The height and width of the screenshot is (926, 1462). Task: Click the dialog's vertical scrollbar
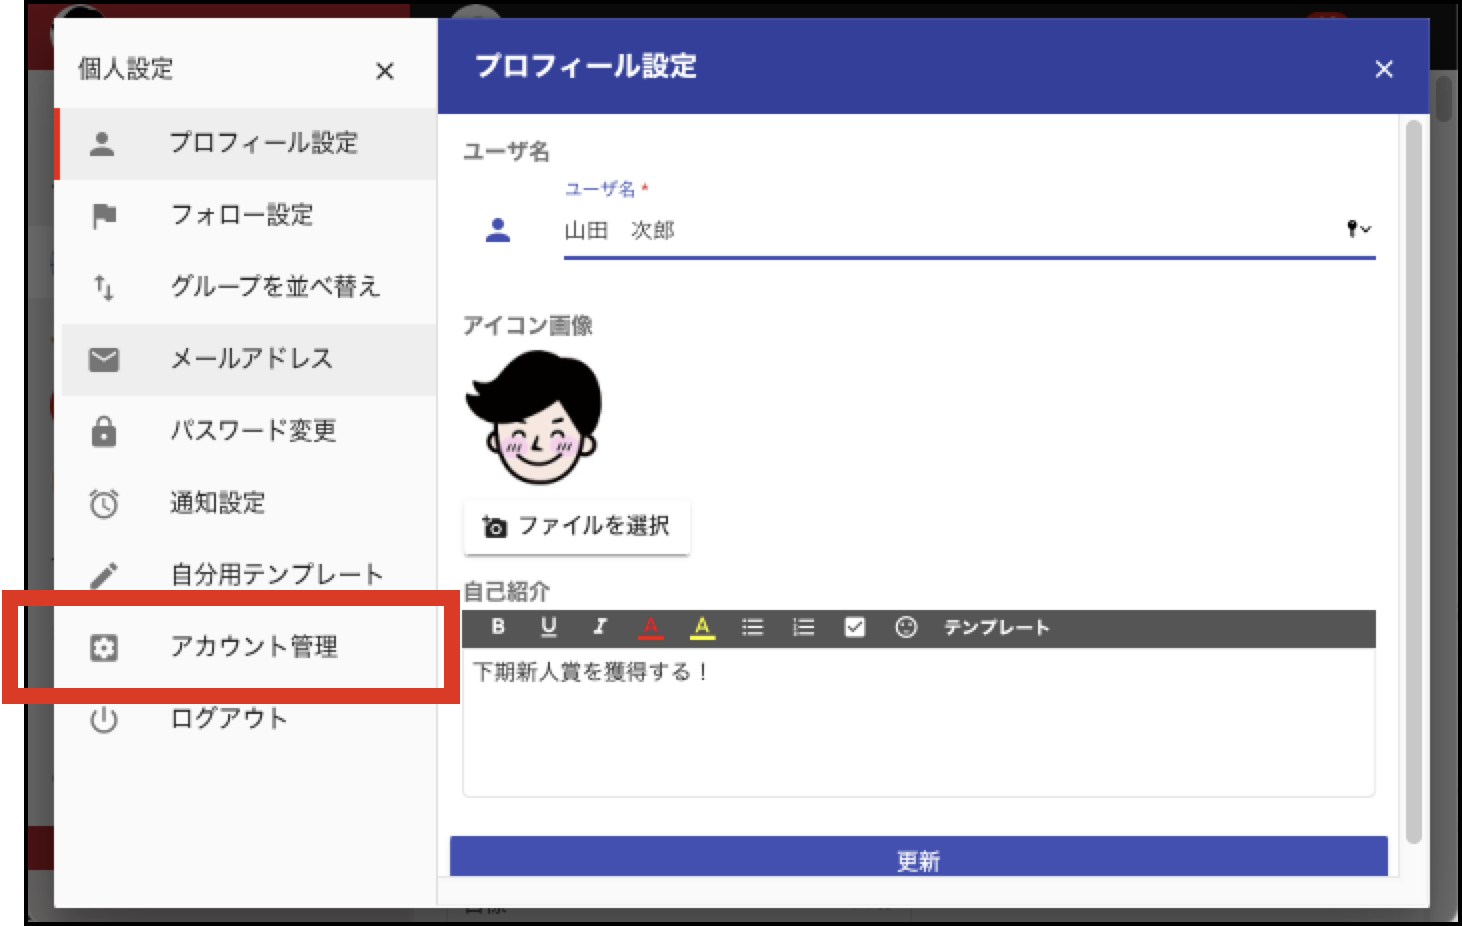point(1413,482)
